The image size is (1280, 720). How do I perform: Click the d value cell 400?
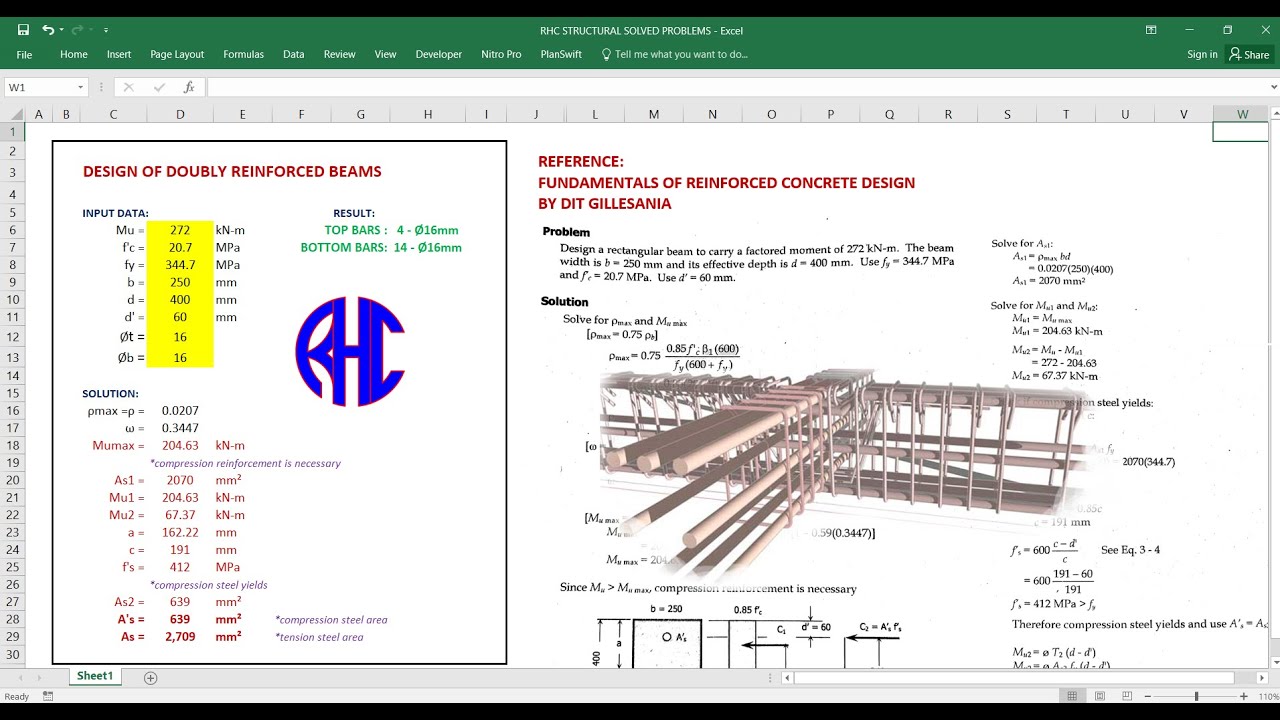tap(180, 300)
